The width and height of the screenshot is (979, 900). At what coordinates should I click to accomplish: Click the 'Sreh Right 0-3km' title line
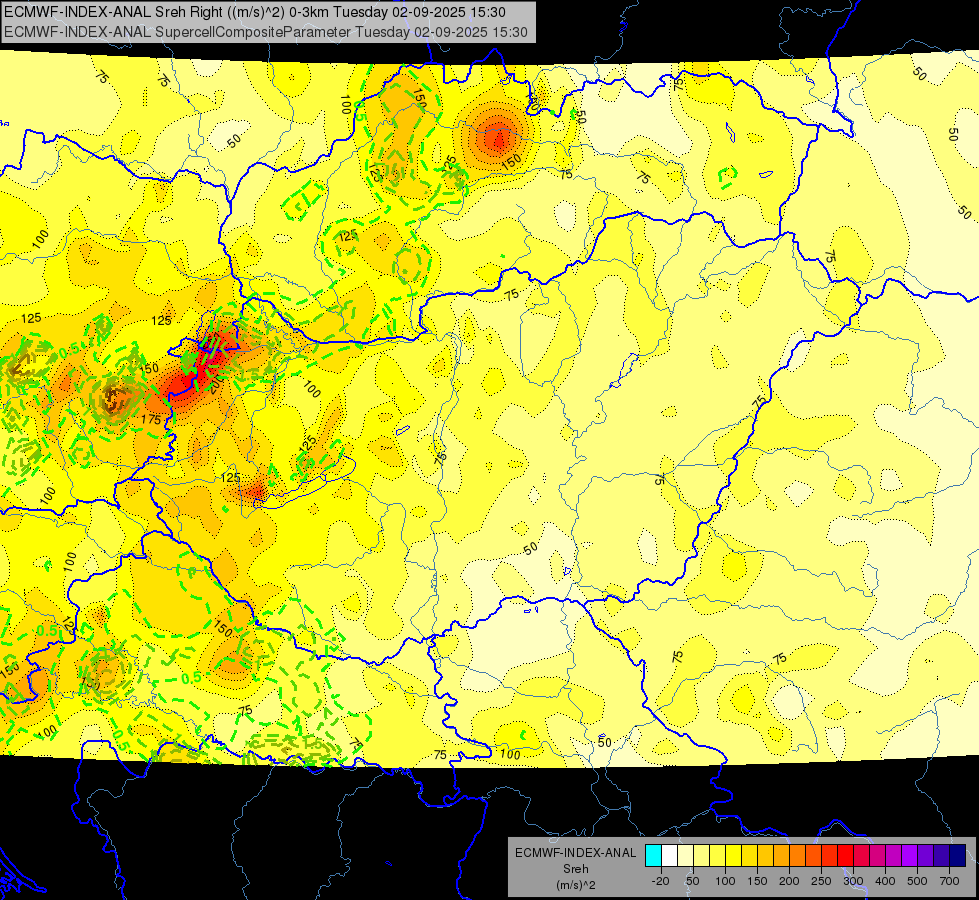point(255,12)
